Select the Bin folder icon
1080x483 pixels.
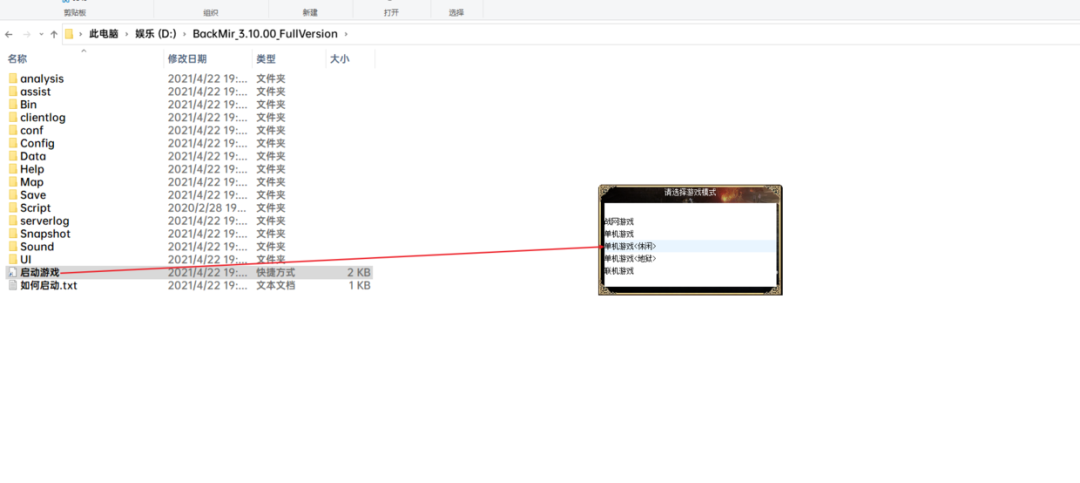tap(13, 105)
